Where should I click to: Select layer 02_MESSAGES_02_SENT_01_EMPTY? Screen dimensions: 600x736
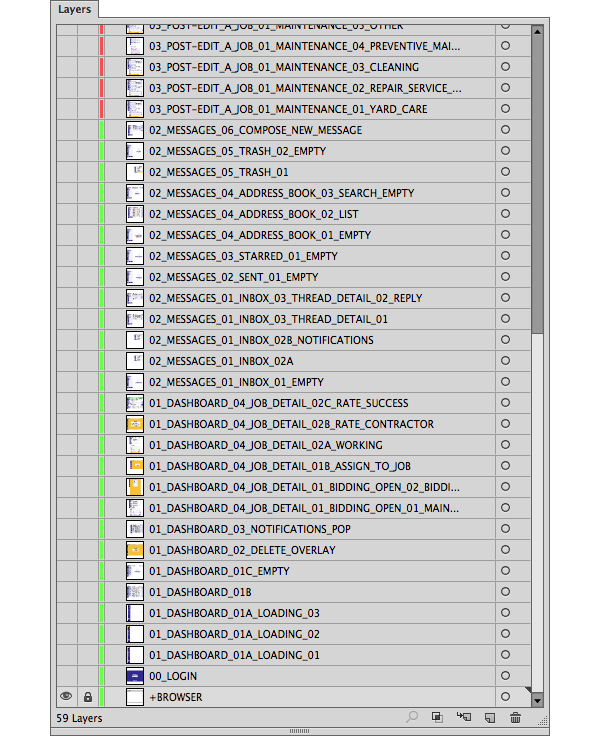pos(233,277)
